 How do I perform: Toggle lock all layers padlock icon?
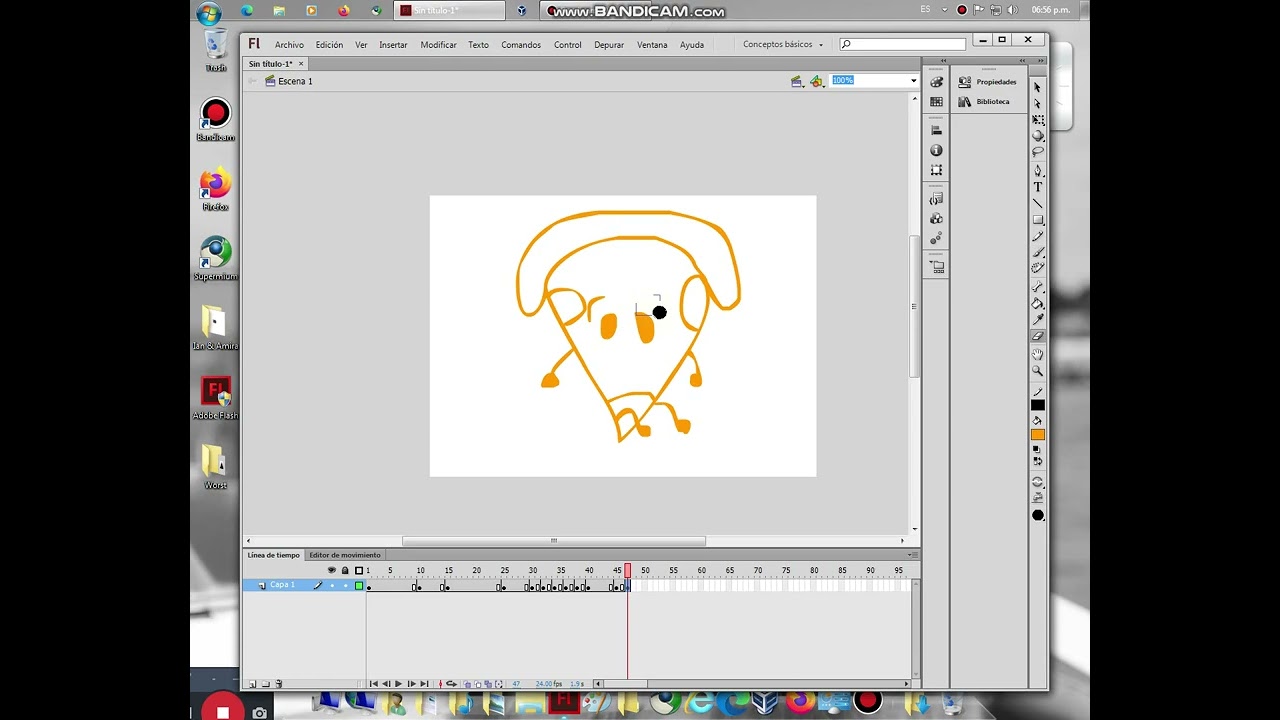345,570
